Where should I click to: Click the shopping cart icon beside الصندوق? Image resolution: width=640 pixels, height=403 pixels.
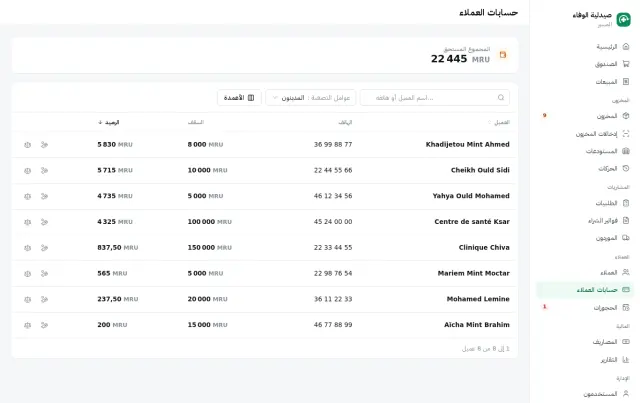click(626, 64)
